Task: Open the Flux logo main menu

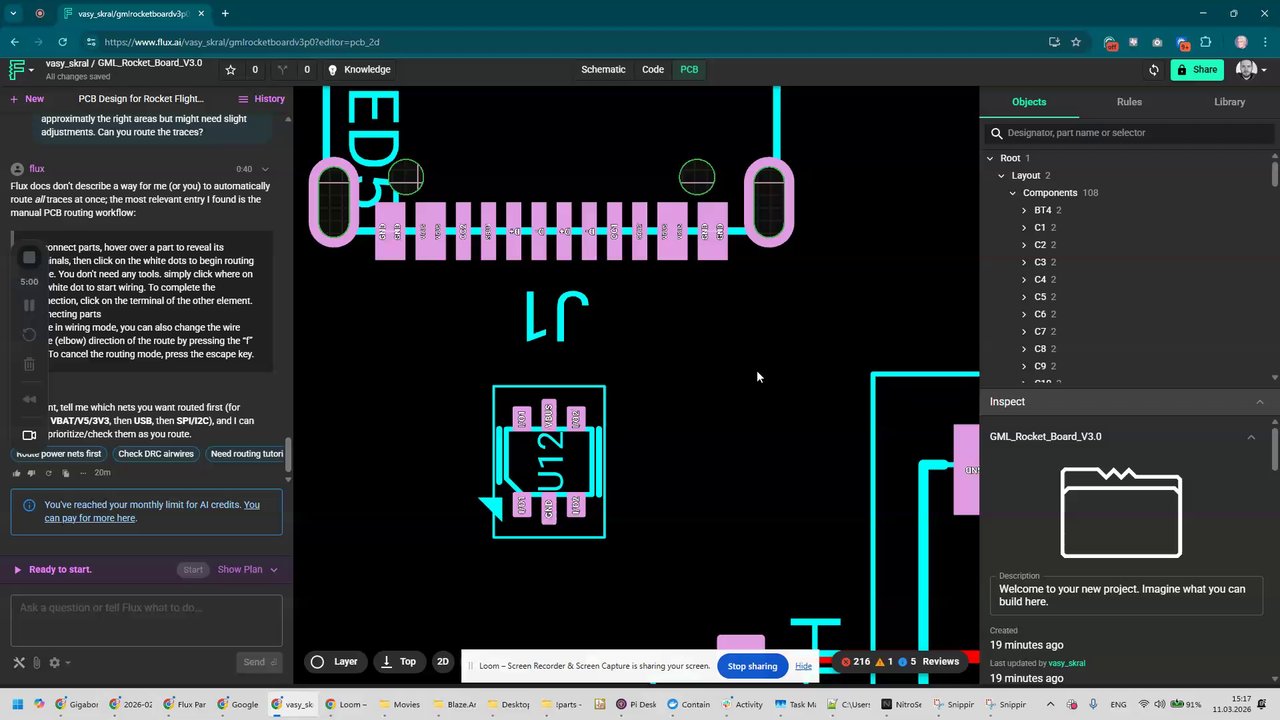Action: (x=20, y=70)
